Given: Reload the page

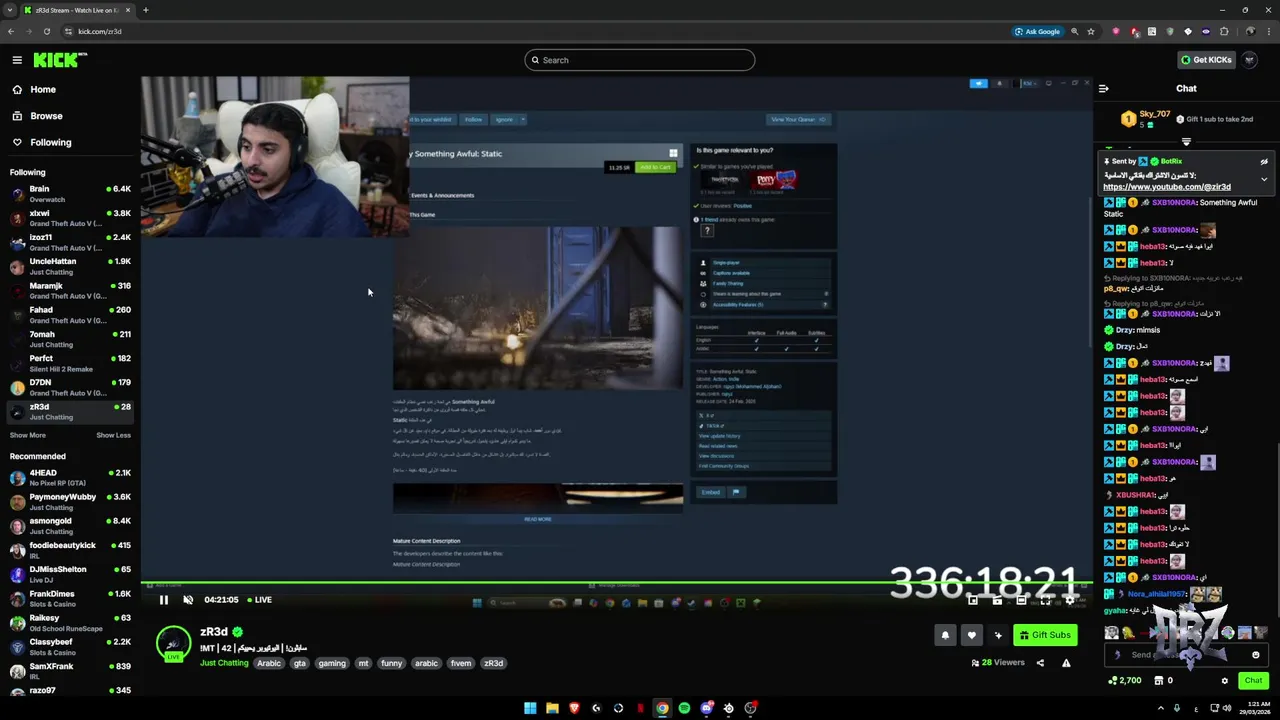Looking at the screenshot, I should pyautogui.click(x=46, y=31).
